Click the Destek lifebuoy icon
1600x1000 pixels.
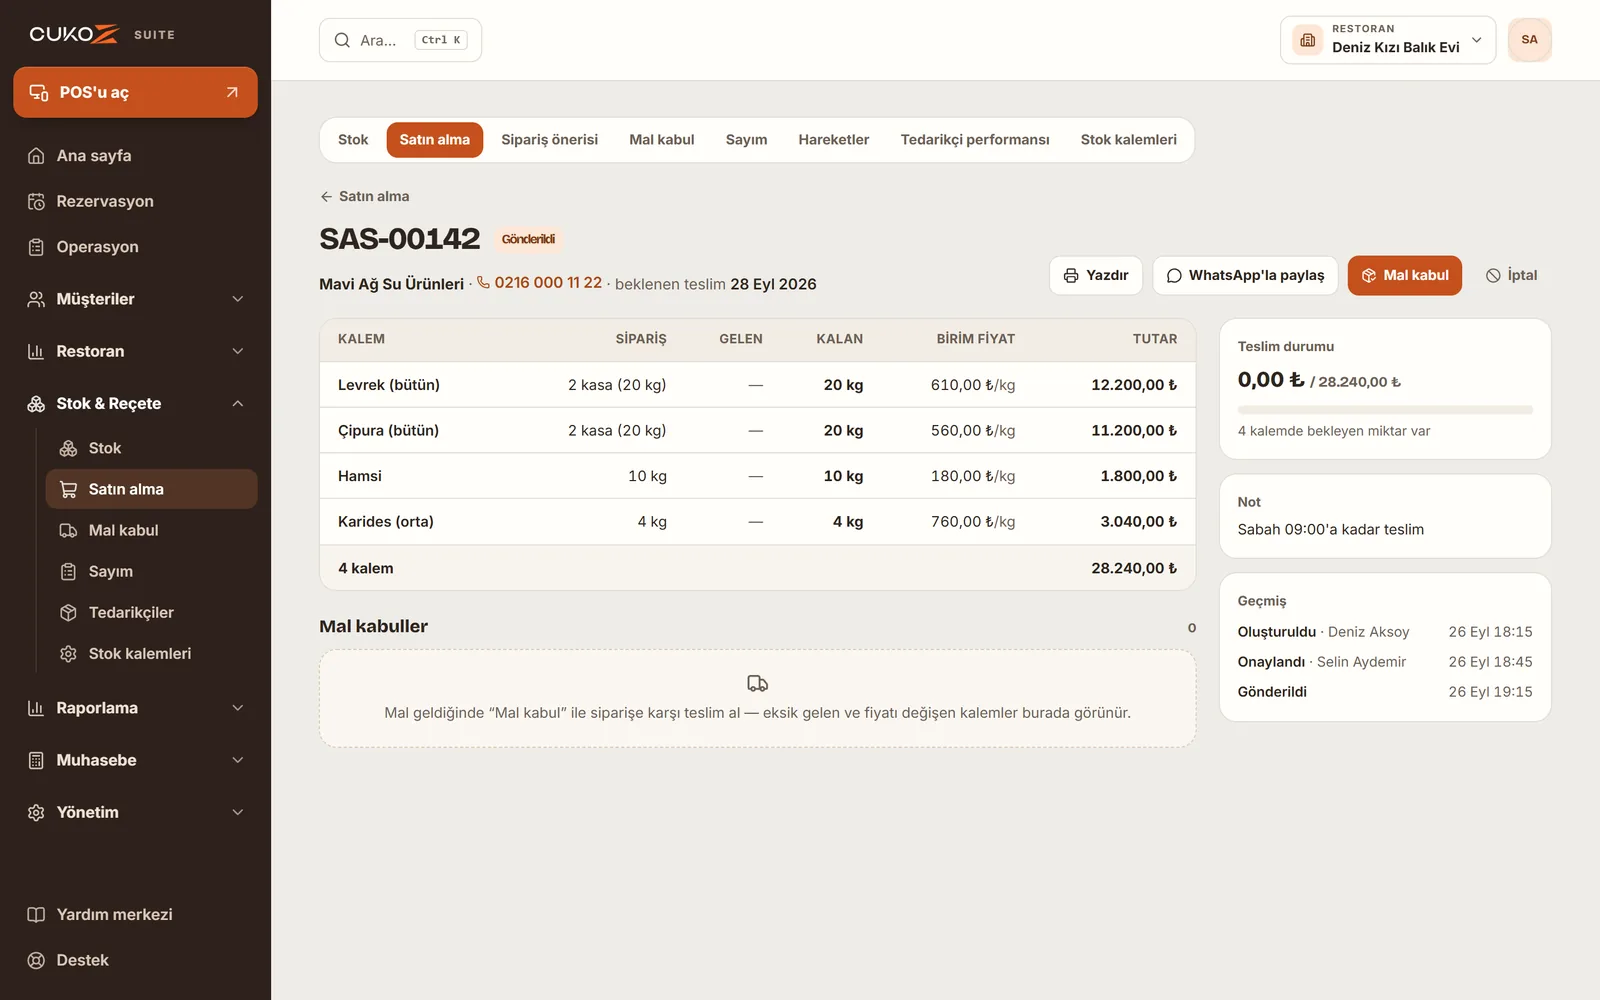coord(36,960)
